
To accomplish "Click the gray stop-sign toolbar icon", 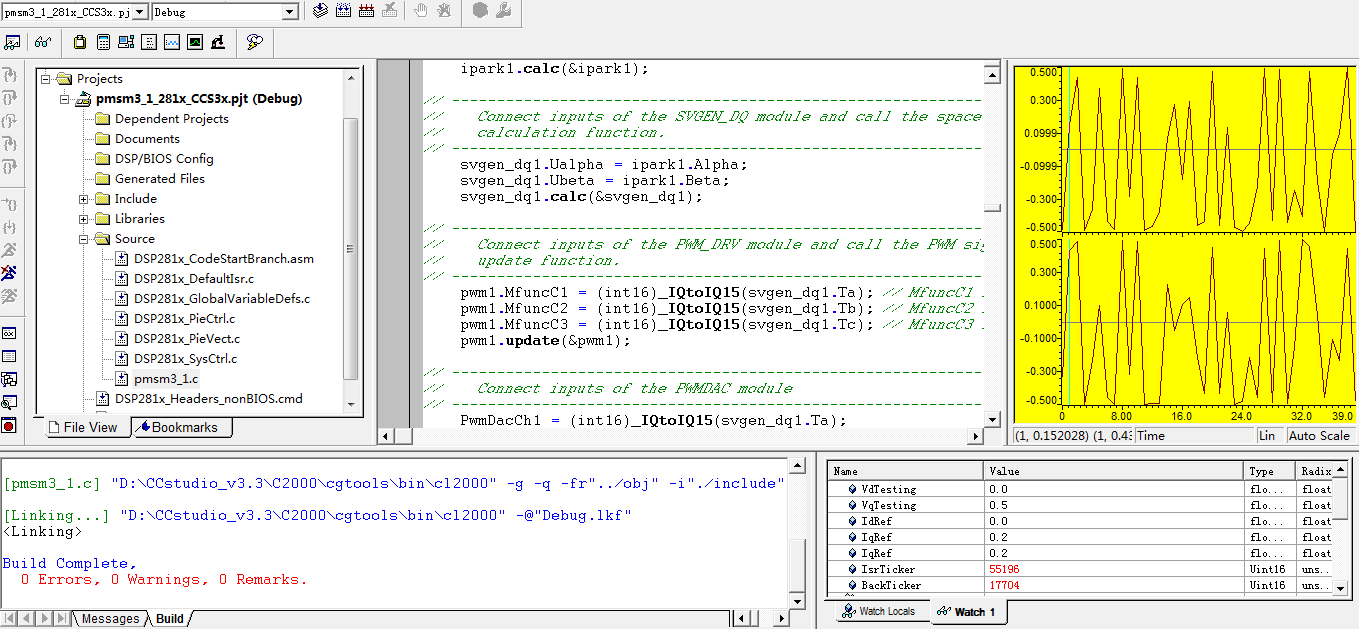I will click(480, 11).
